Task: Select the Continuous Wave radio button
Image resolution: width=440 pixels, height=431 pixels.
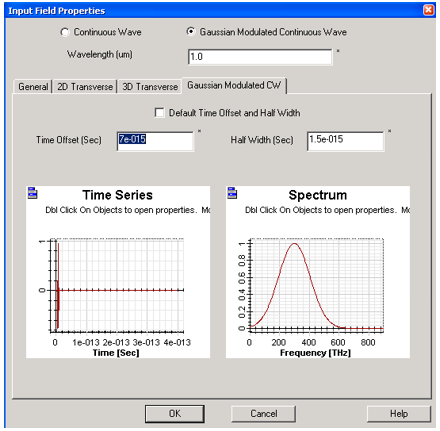Action: [65, 32]
